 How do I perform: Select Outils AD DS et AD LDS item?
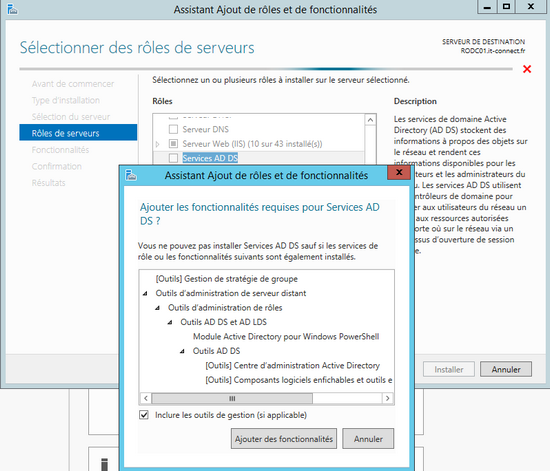tap(223, 322)
